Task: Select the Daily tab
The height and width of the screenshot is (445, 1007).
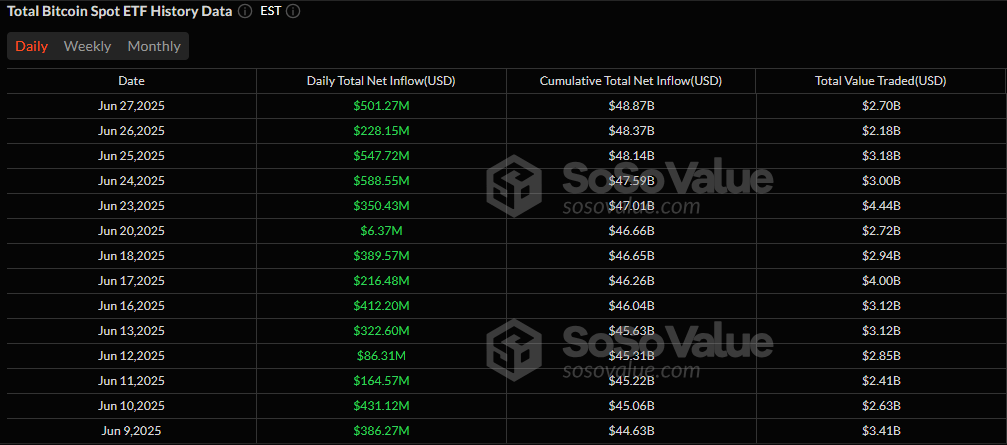Action: pos(32,47)
